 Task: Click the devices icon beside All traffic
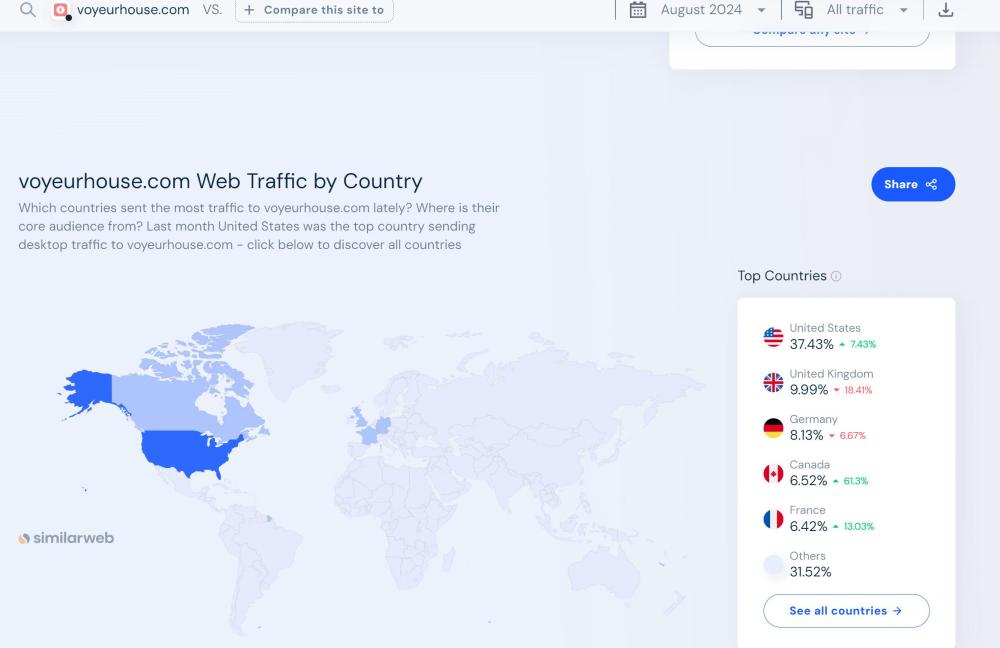804,10
